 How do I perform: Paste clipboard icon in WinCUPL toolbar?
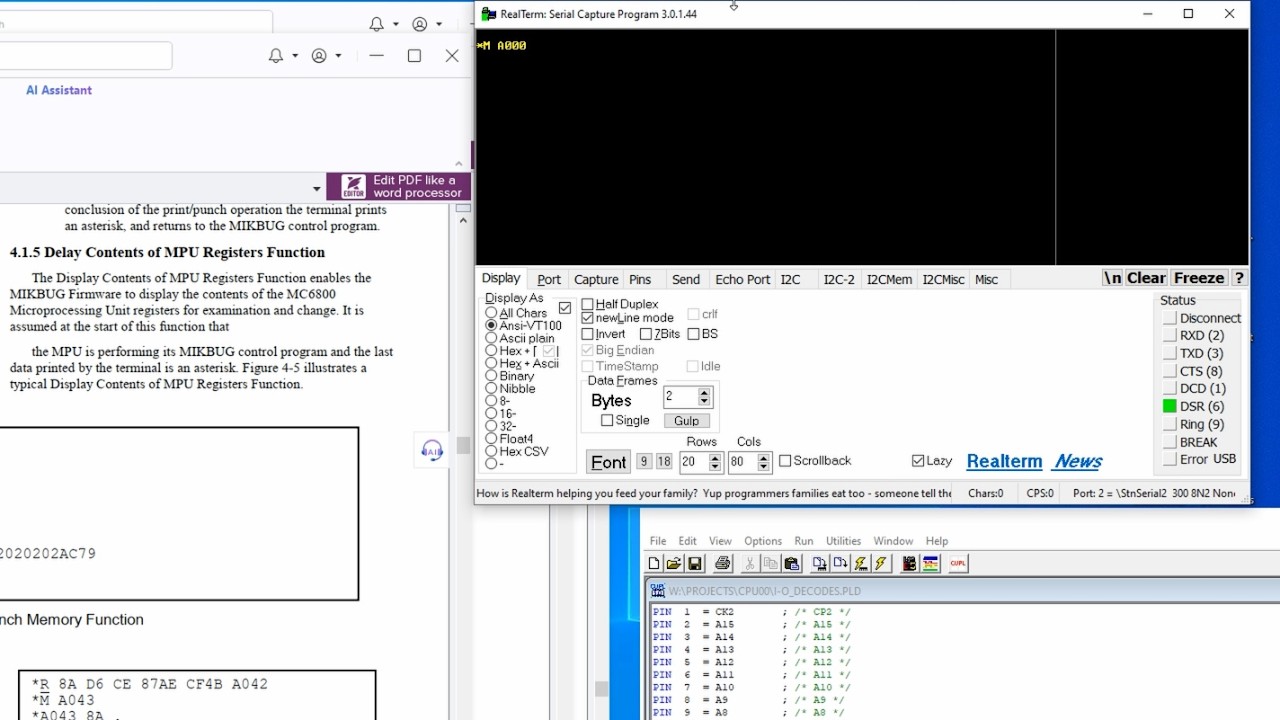792,564
